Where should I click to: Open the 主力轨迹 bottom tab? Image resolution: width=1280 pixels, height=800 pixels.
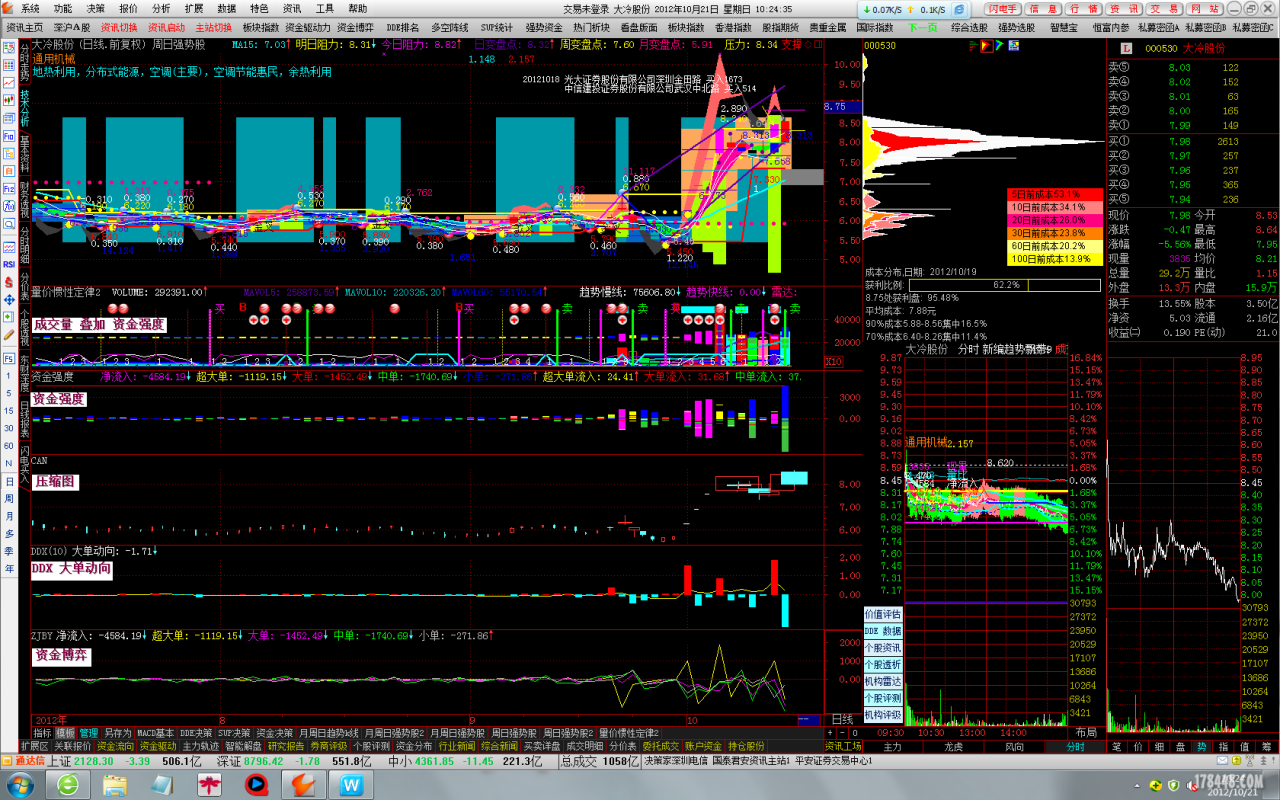click(200, 746)
